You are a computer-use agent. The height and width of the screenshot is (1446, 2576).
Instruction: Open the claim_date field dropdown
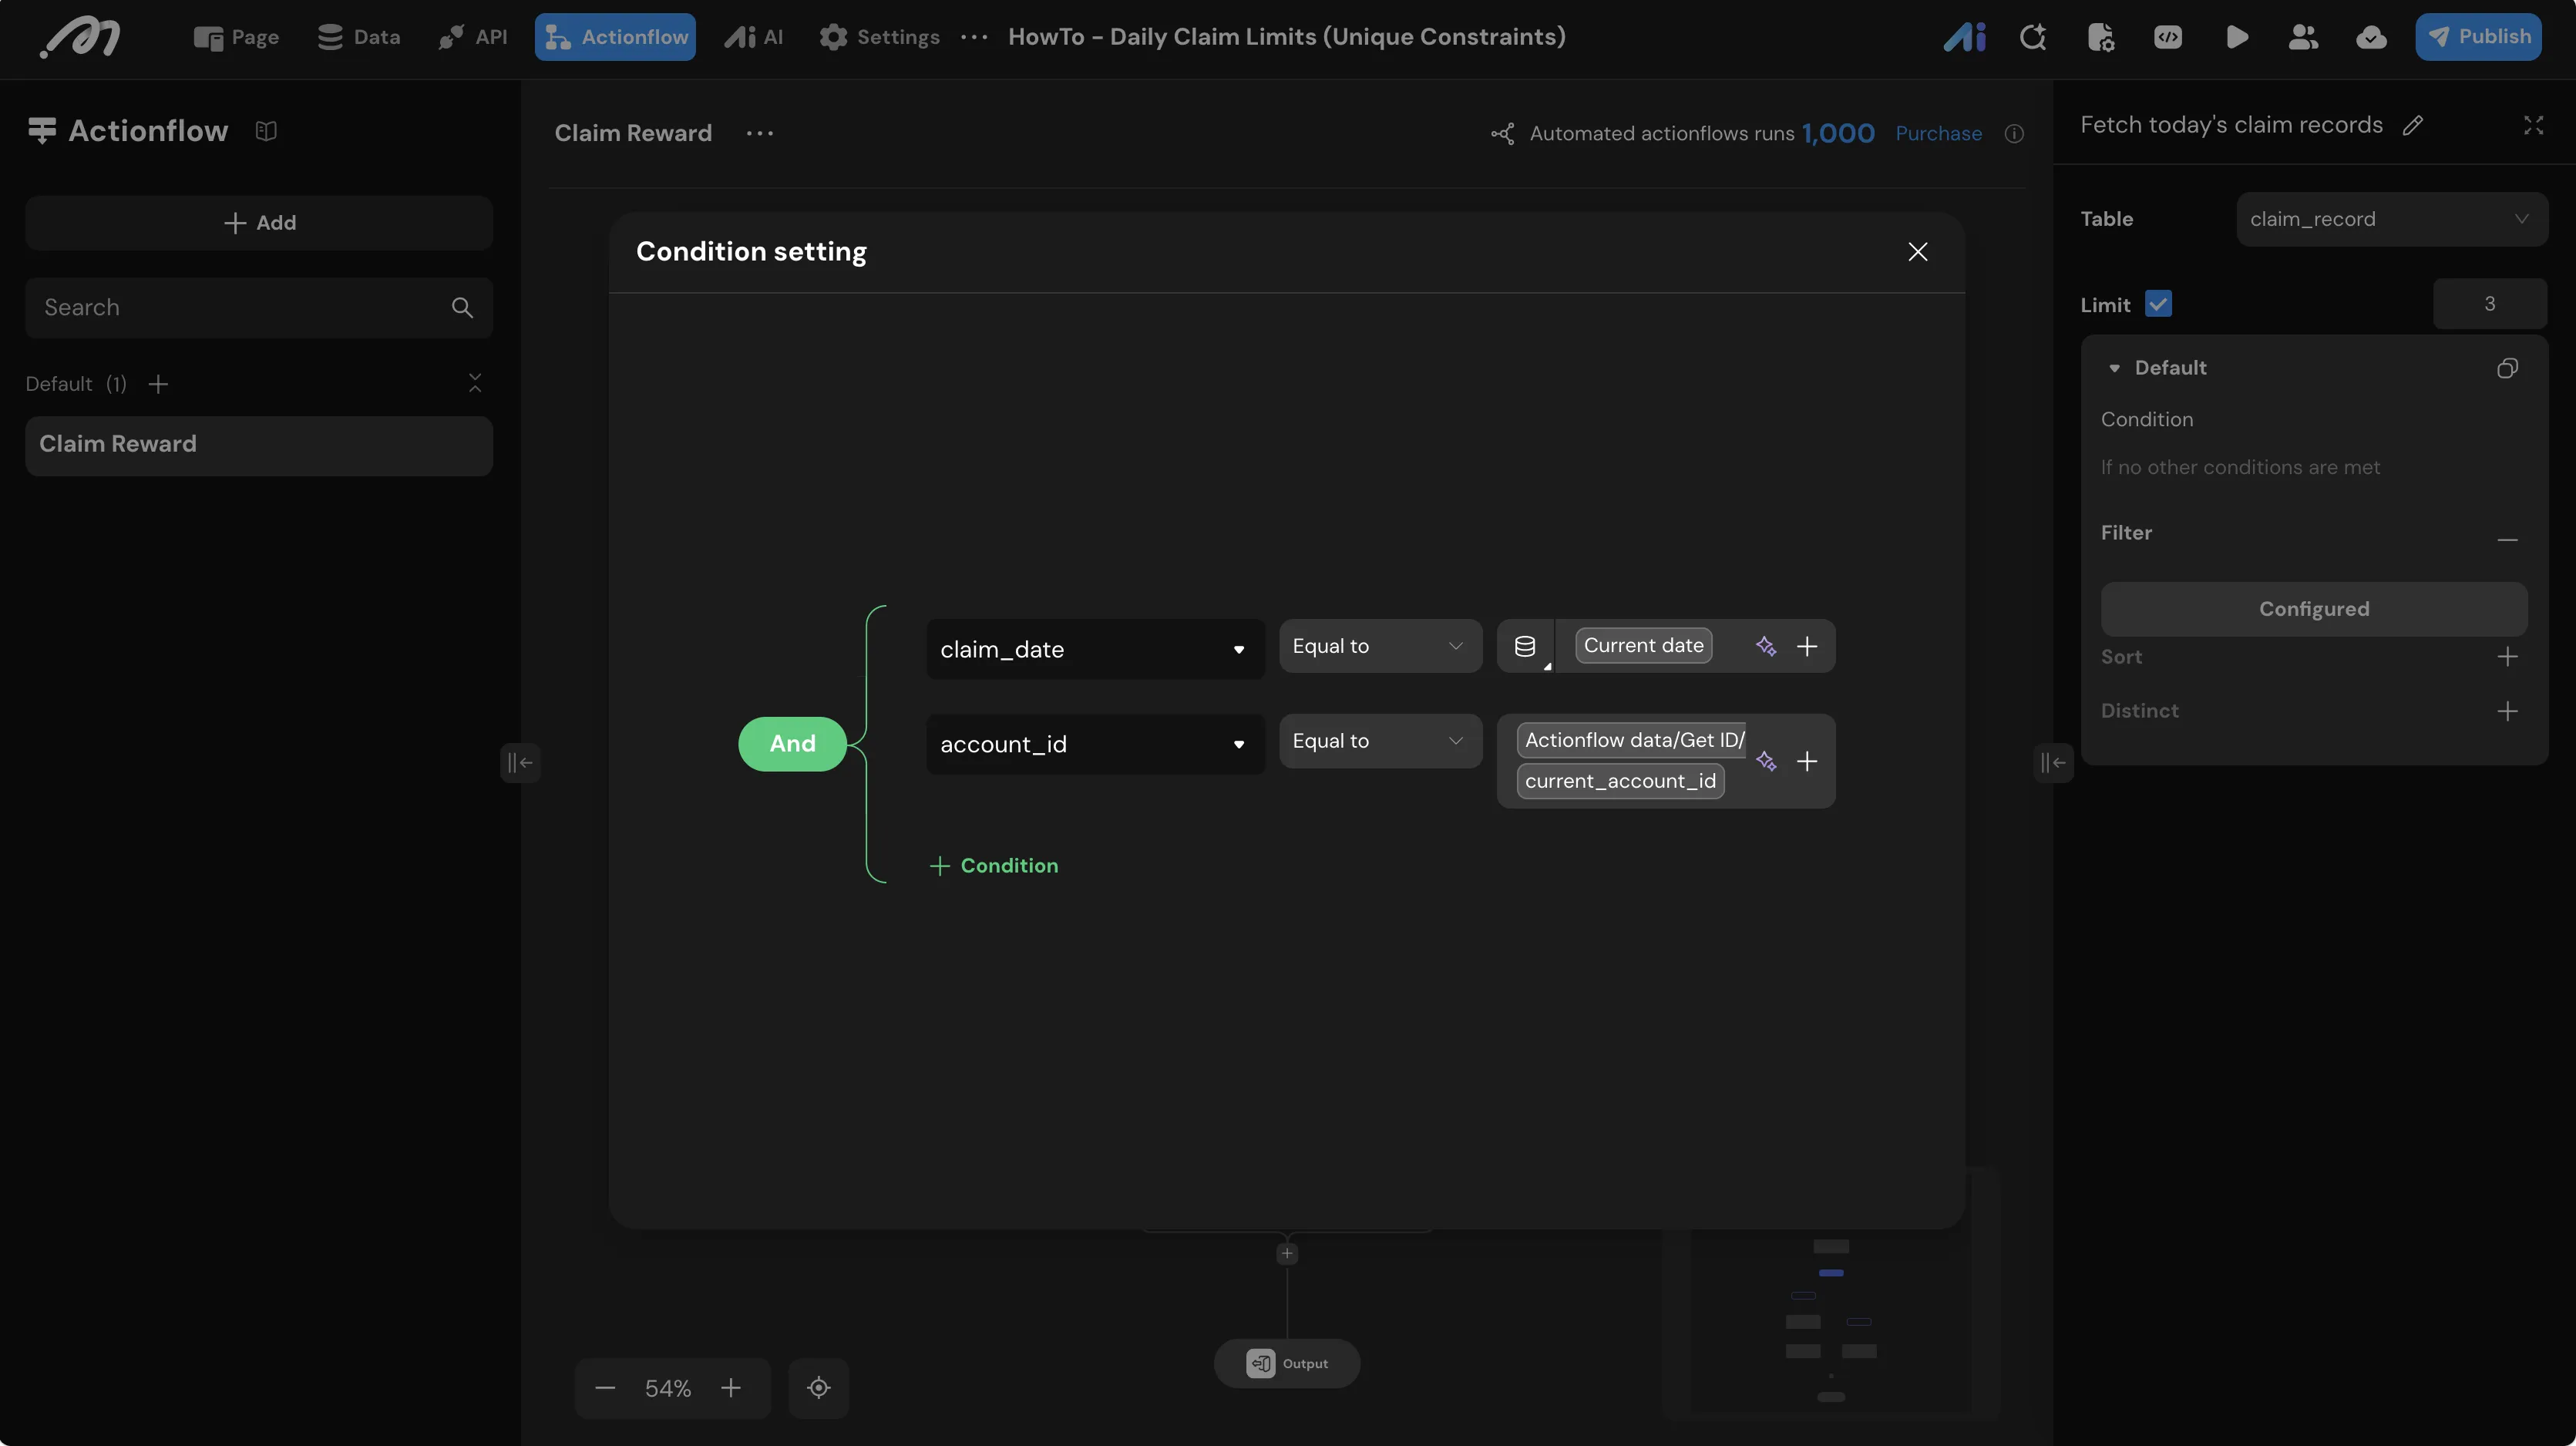tap(1095, 649)
